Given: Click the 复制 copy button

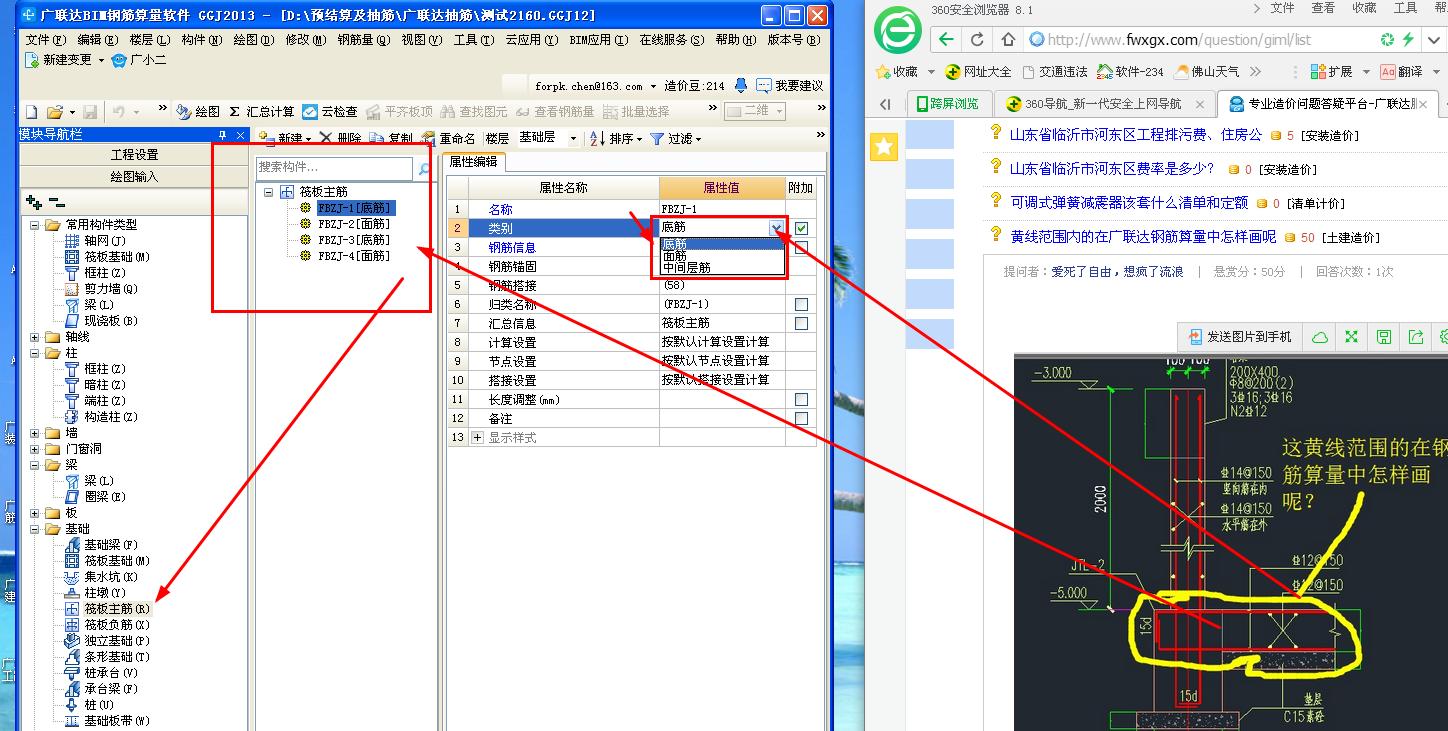Looking at the screenshot, I should click(x=391, y=138).
